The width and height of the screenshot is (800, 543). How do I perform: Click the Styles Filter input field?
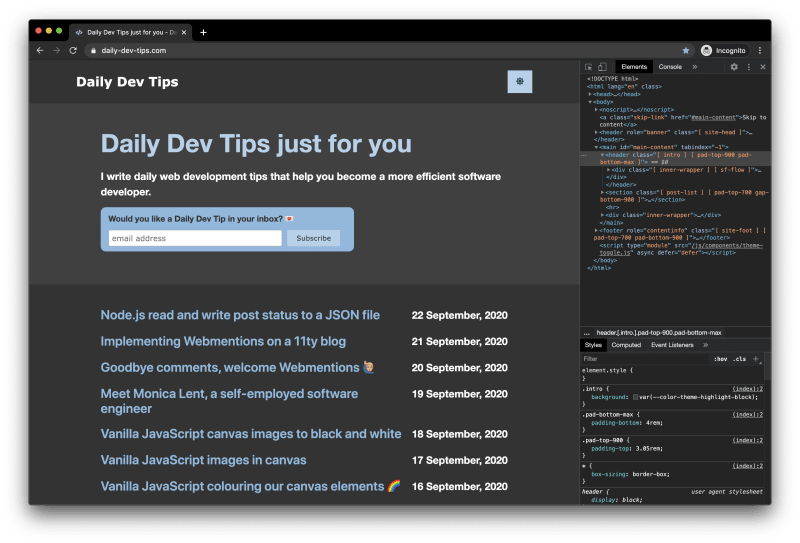coord(645,359)
